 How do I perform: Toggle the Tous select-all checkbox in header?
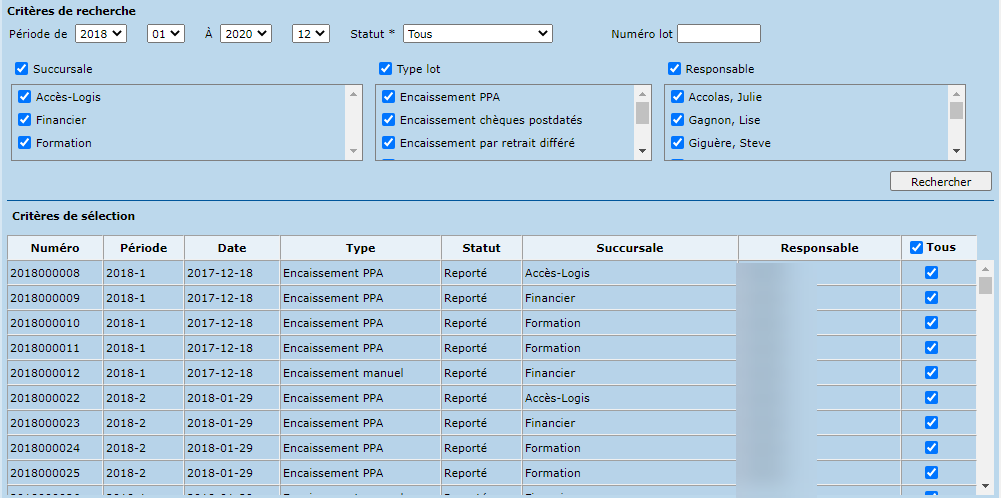click(x=917, y=248)
